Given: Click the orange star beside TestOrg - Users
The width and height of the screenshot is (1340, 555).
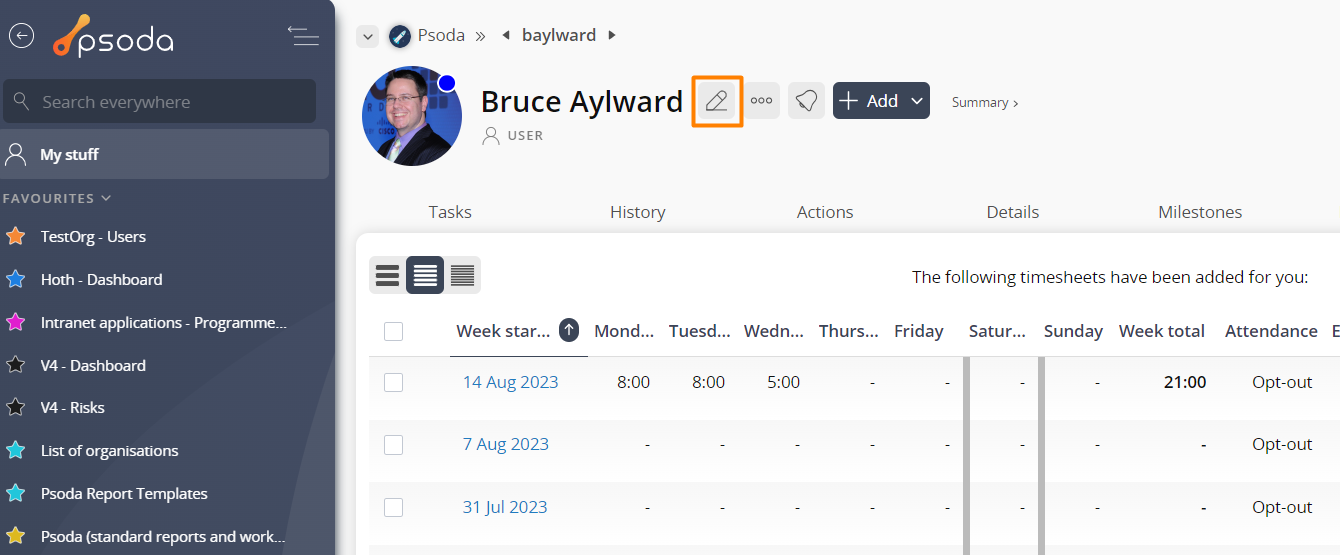Looking at the screenshot, I should pyautogui.click(x=16, y=237).
